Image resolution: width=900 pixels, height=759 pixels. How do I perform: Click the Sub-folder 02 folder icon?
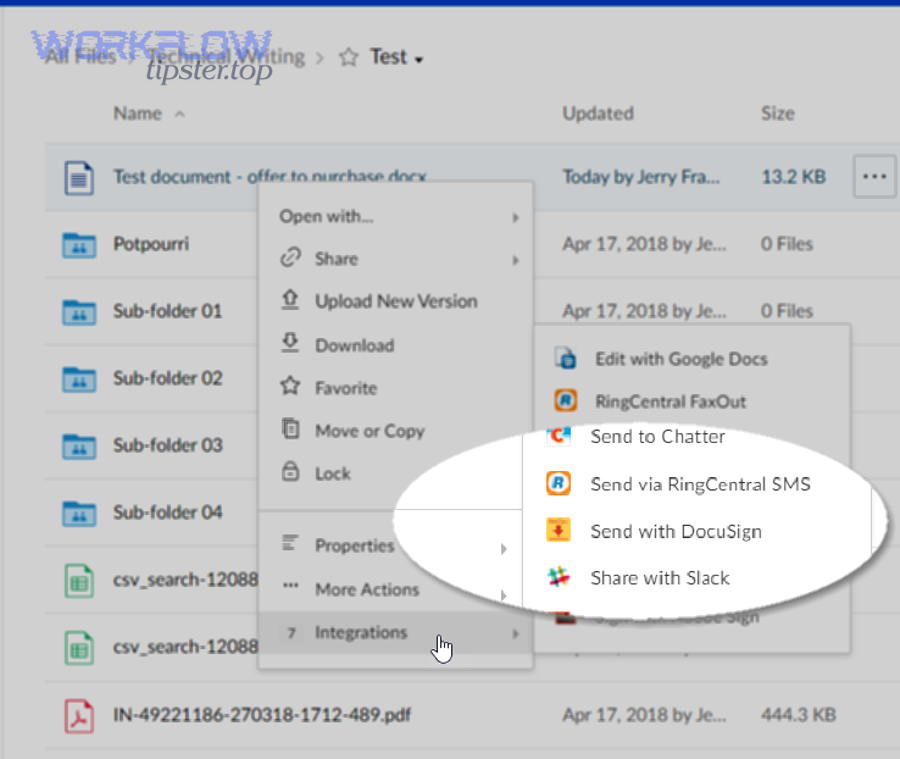[79, 380]
